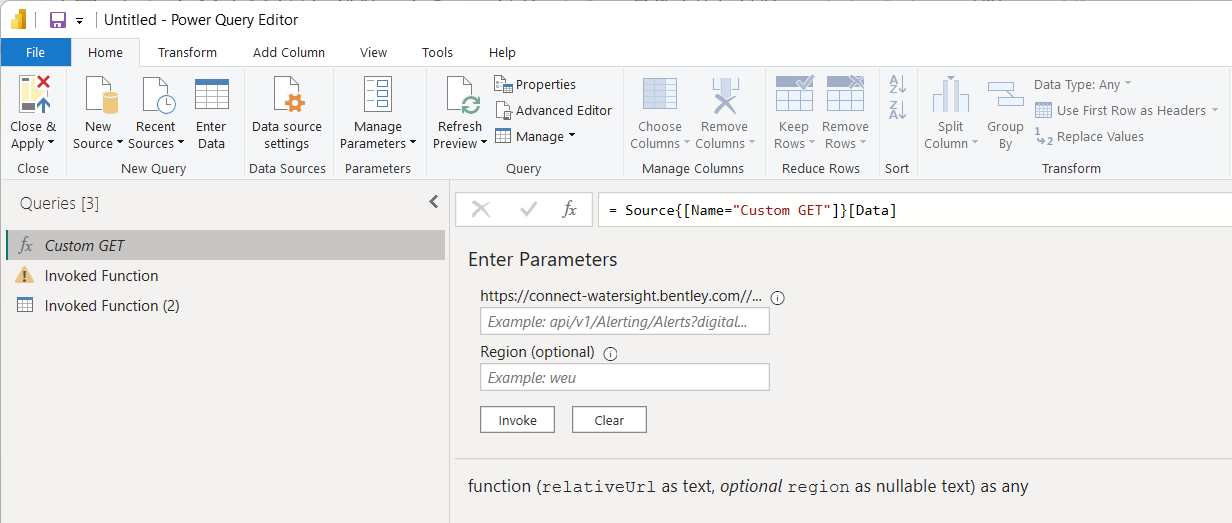Click the Advanced Editor icon
Viewport: 1232px width, 523px height.
[x=503, y=110]
